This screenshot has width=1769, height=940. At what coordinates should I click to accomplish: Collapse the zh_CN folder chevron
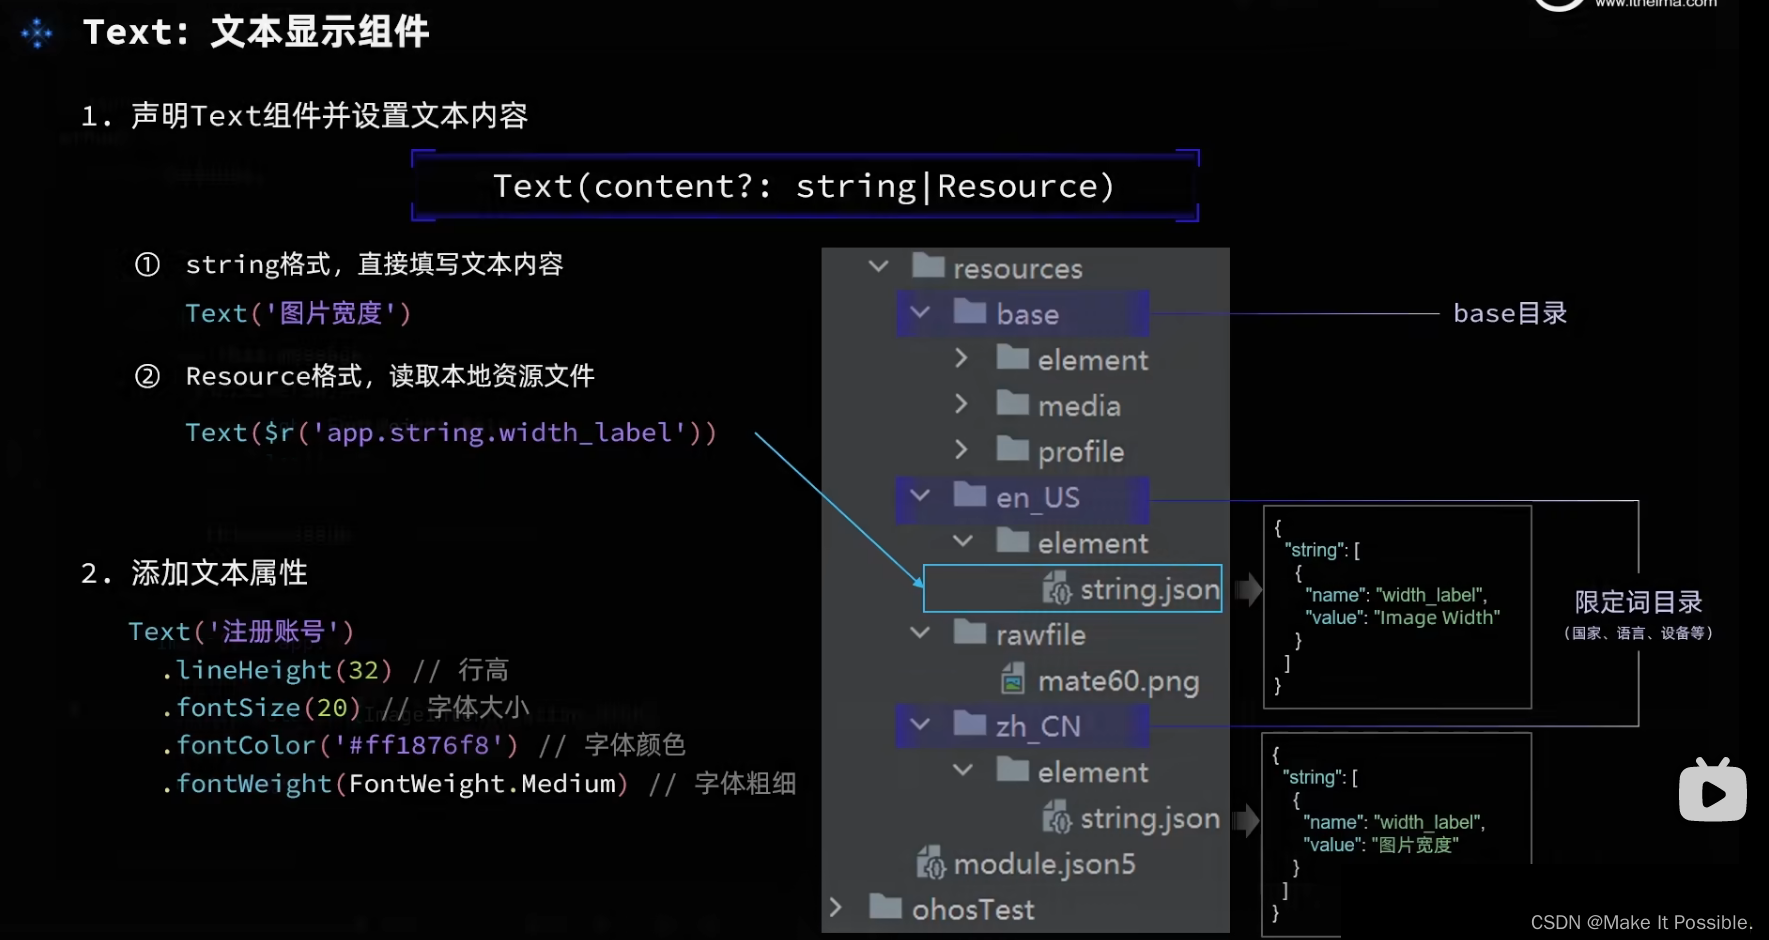pyautogui.click(x=920, y=725)
